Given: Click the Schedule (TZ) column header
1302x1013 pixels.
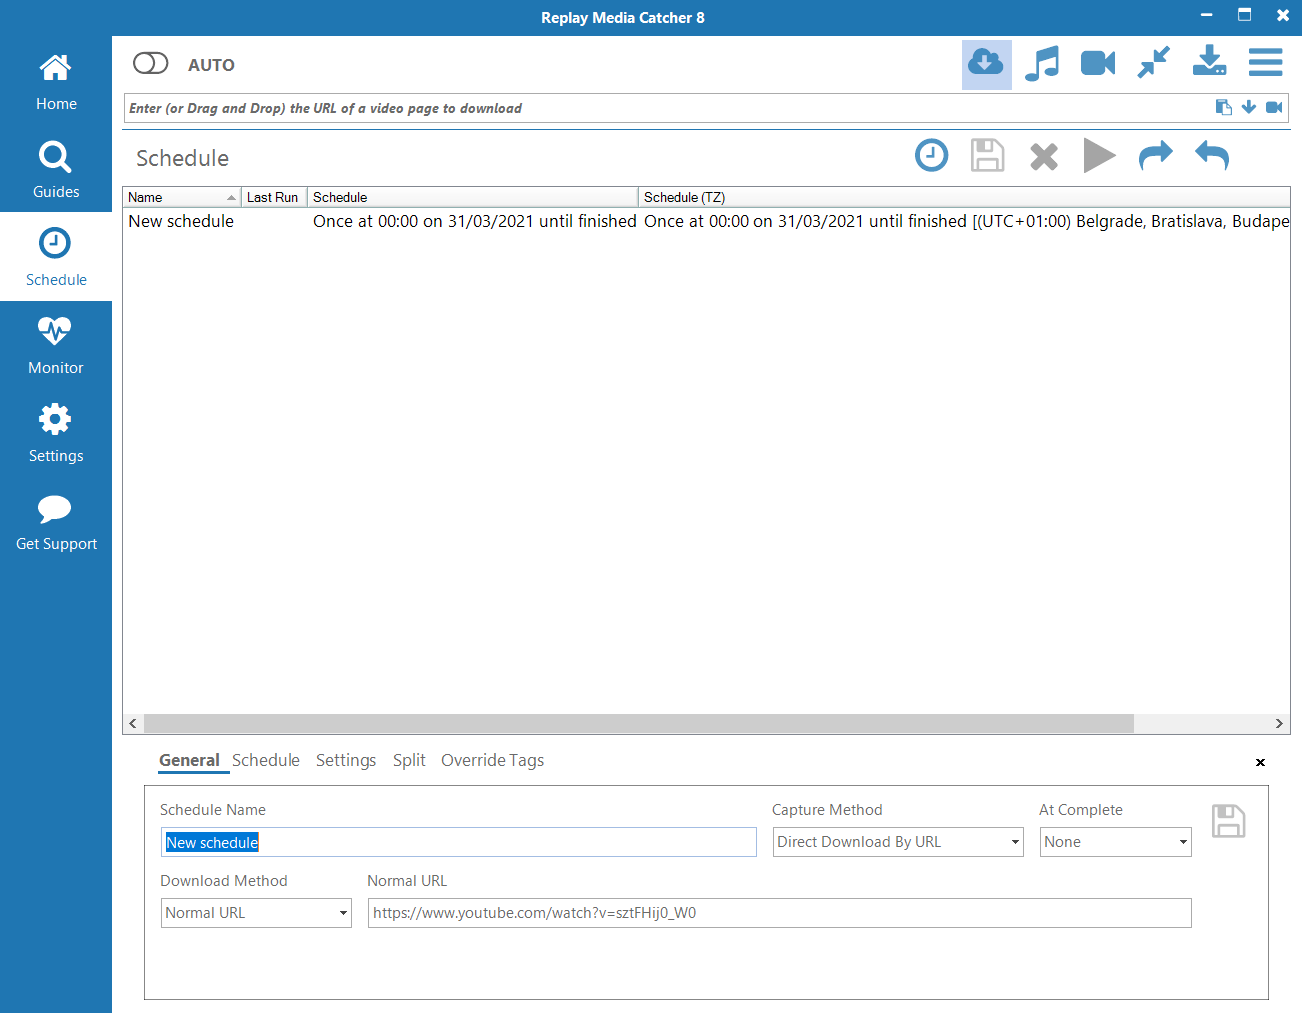Looking at the screenshot, I should pyautogui.click(x=964, y=197).
